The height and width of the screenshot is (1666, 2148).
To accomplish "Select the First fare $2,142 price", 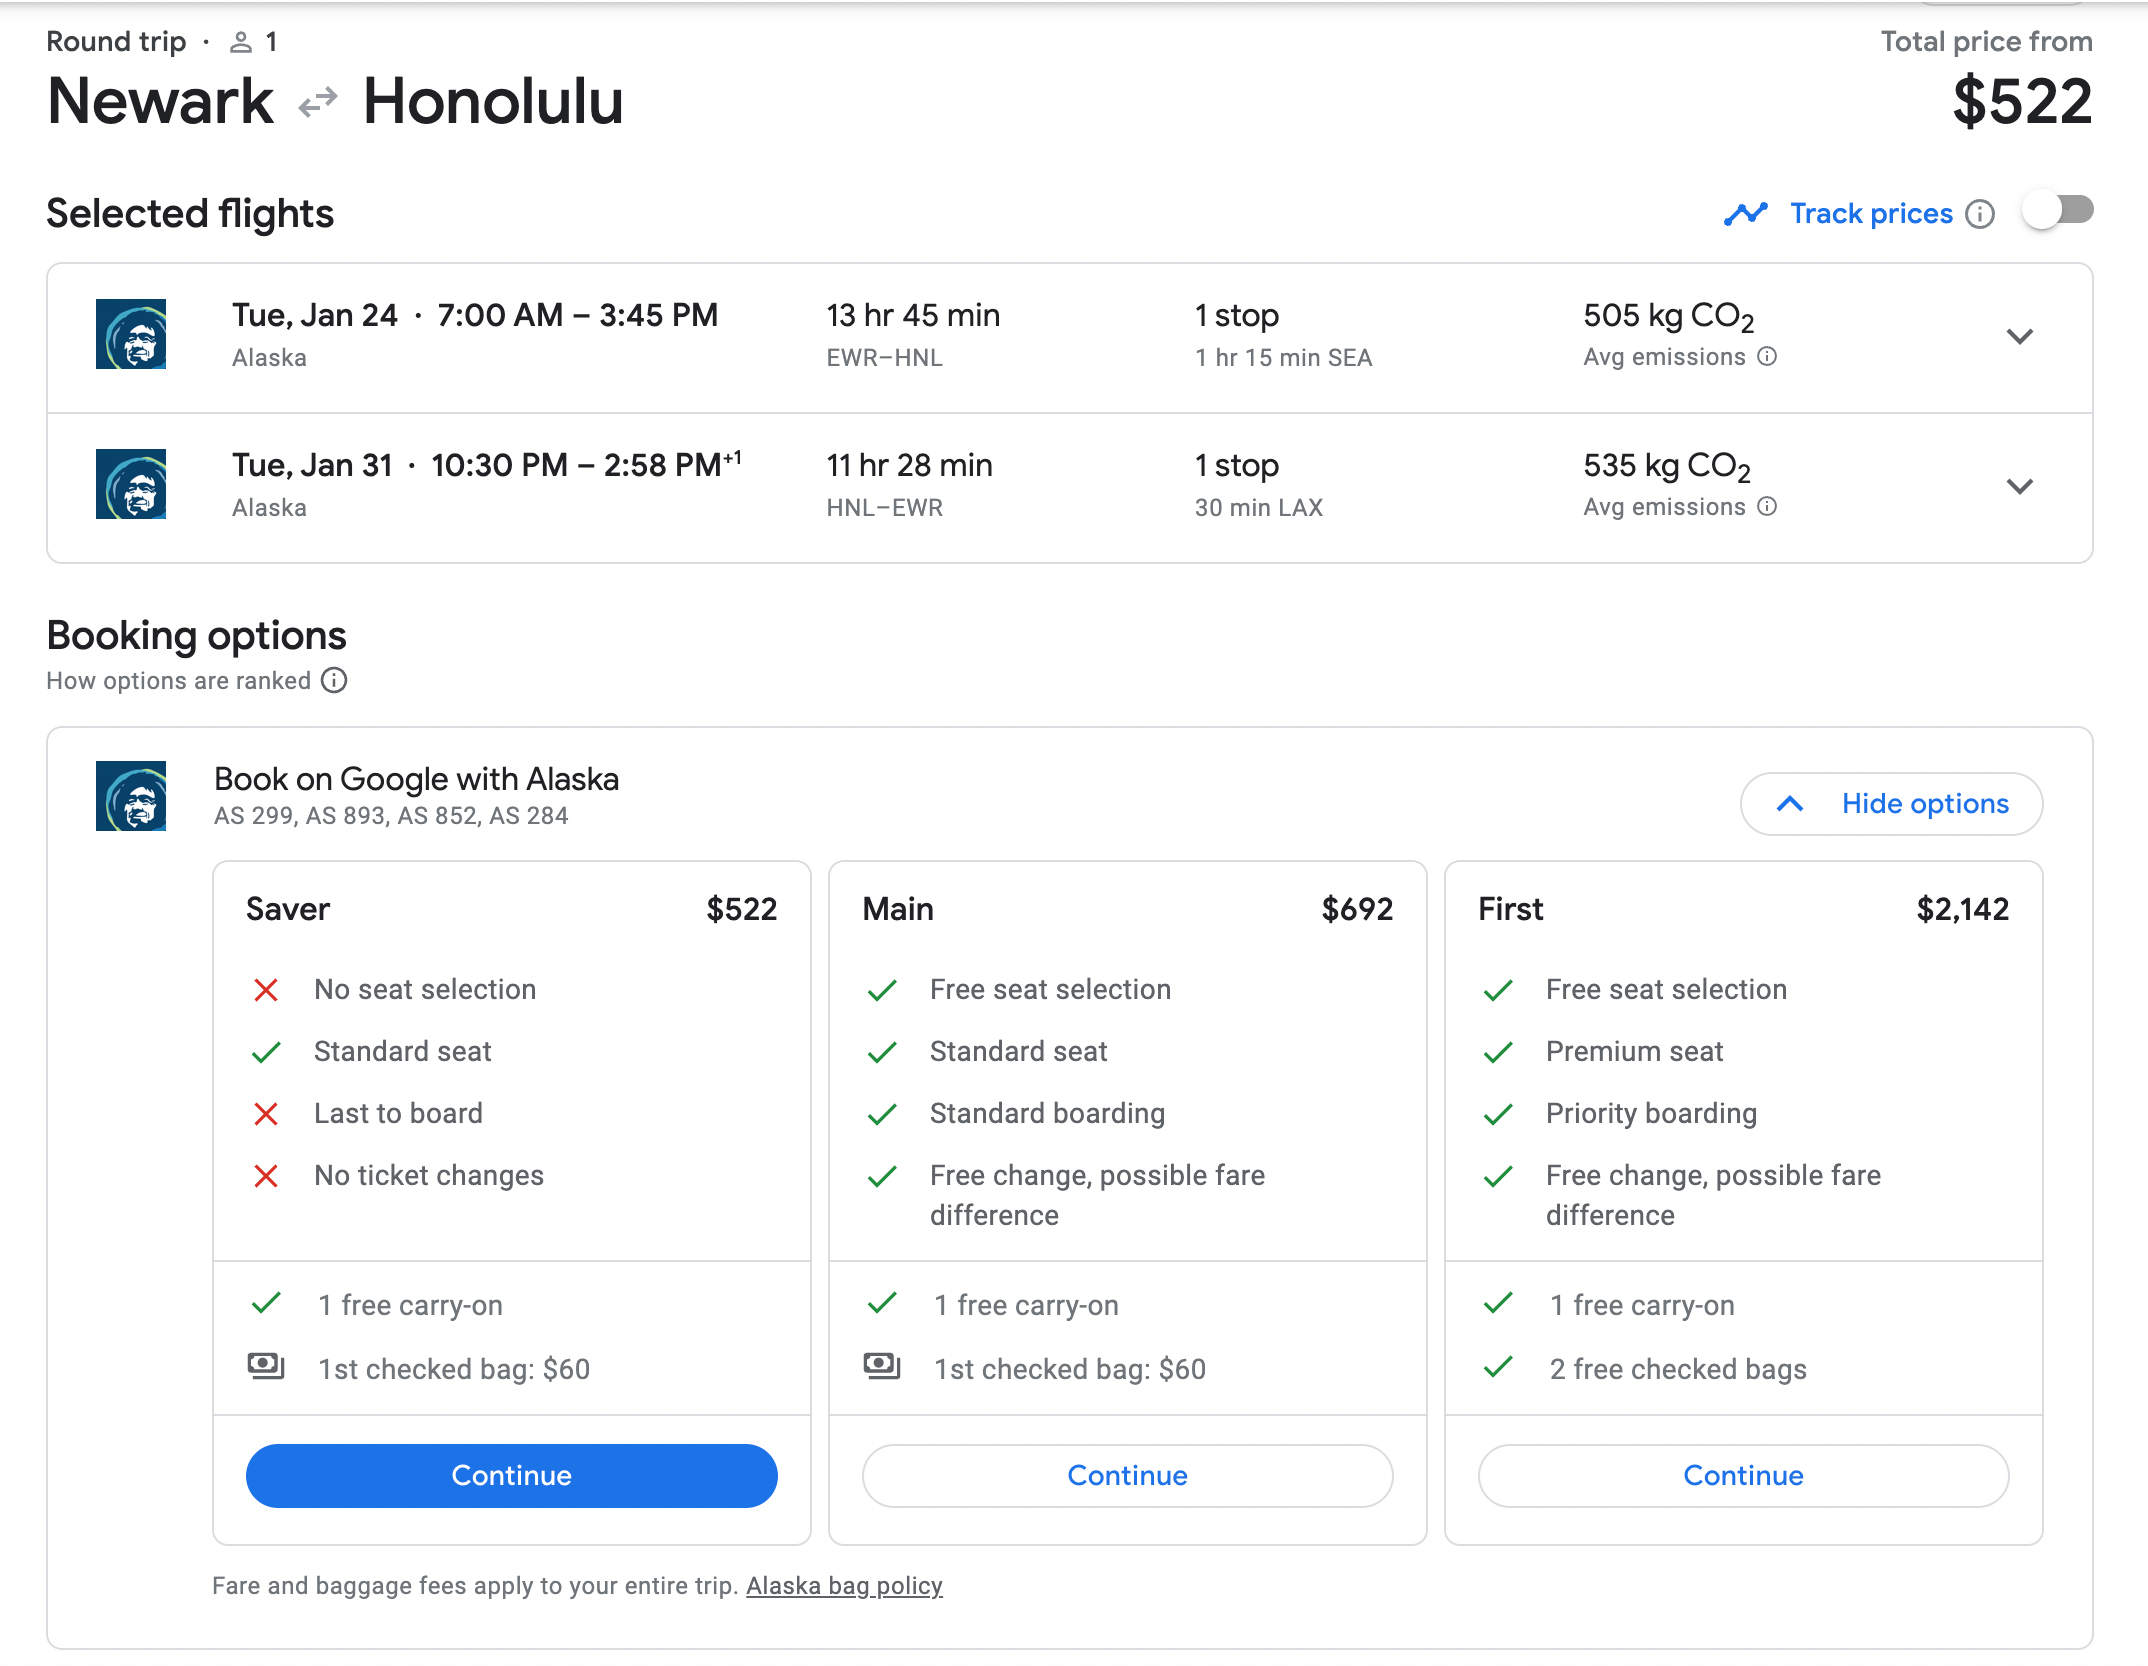I will [x=1962, y=909].
